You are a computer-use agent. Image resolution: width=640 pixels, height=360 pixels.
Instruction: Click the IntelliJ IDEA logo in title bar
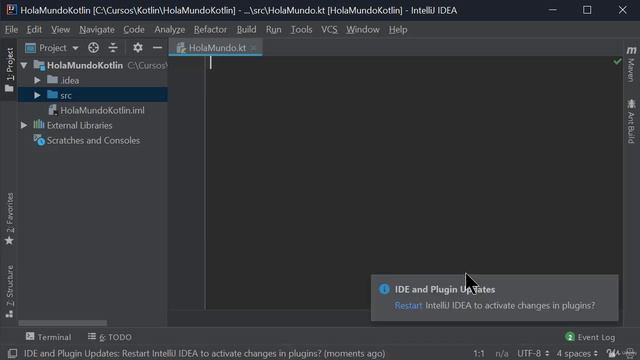(11, 10)
